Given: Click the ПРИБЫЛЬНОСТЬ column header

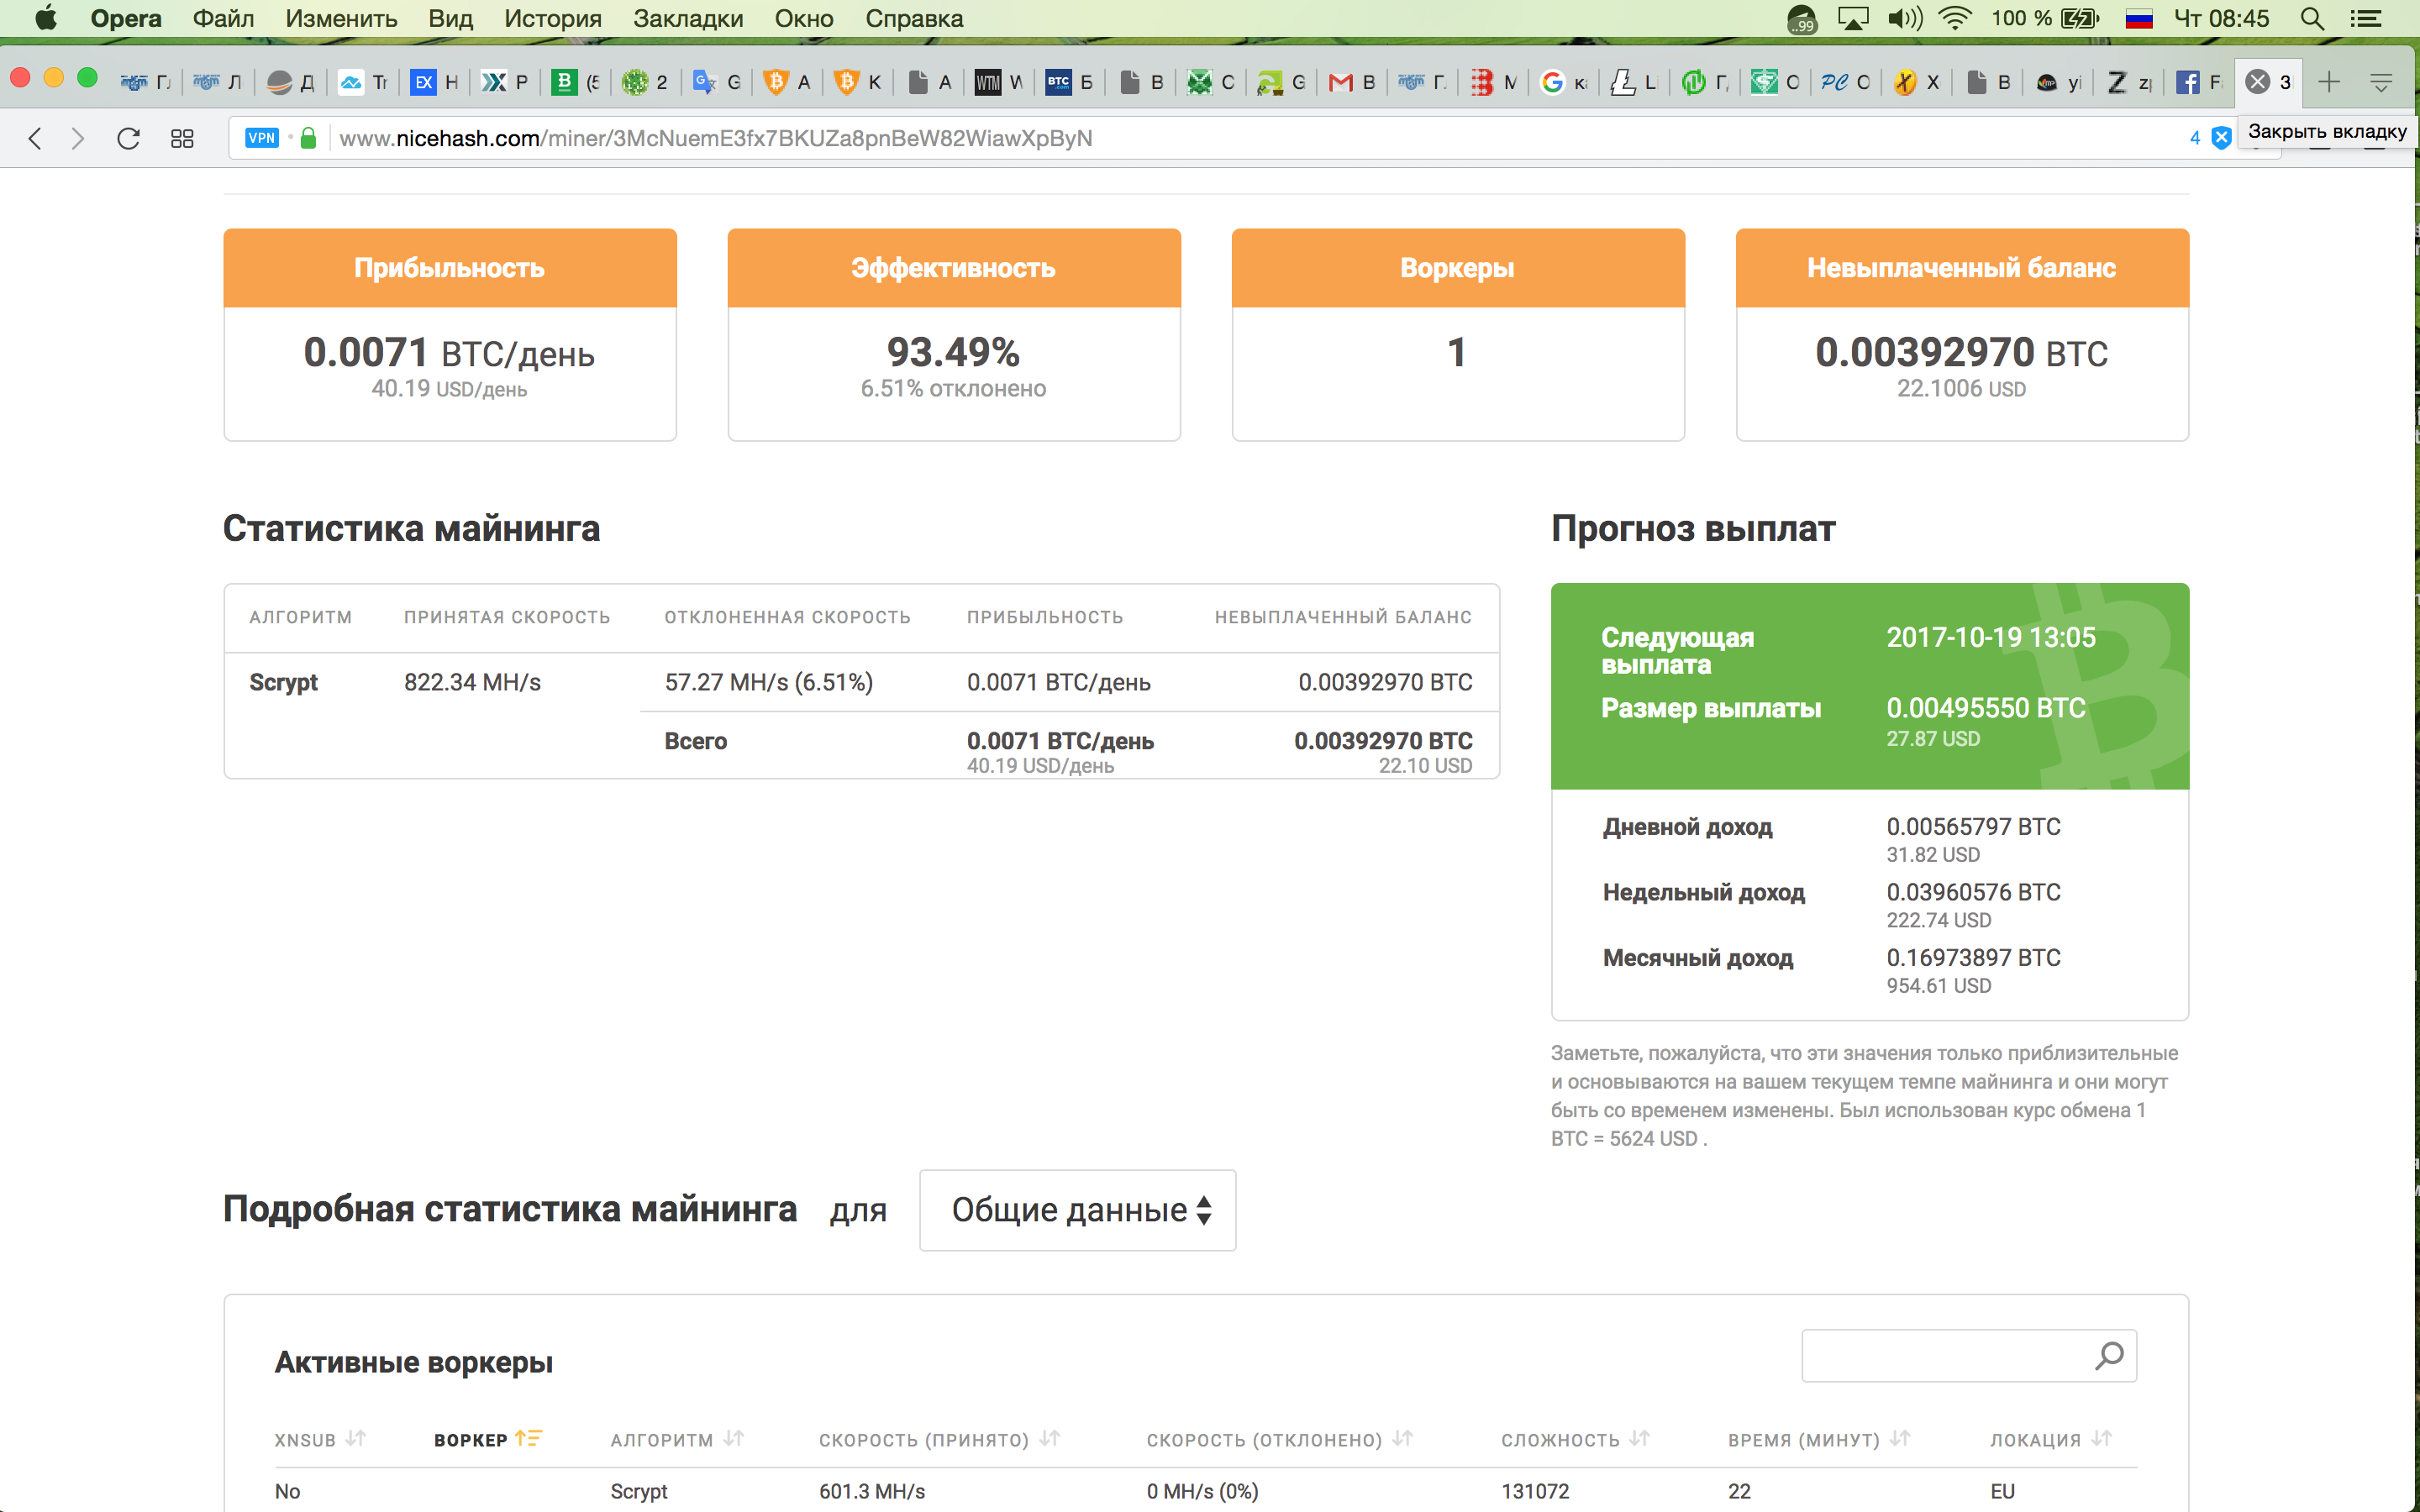Looking at the screenshot, I should point(1045,617).
